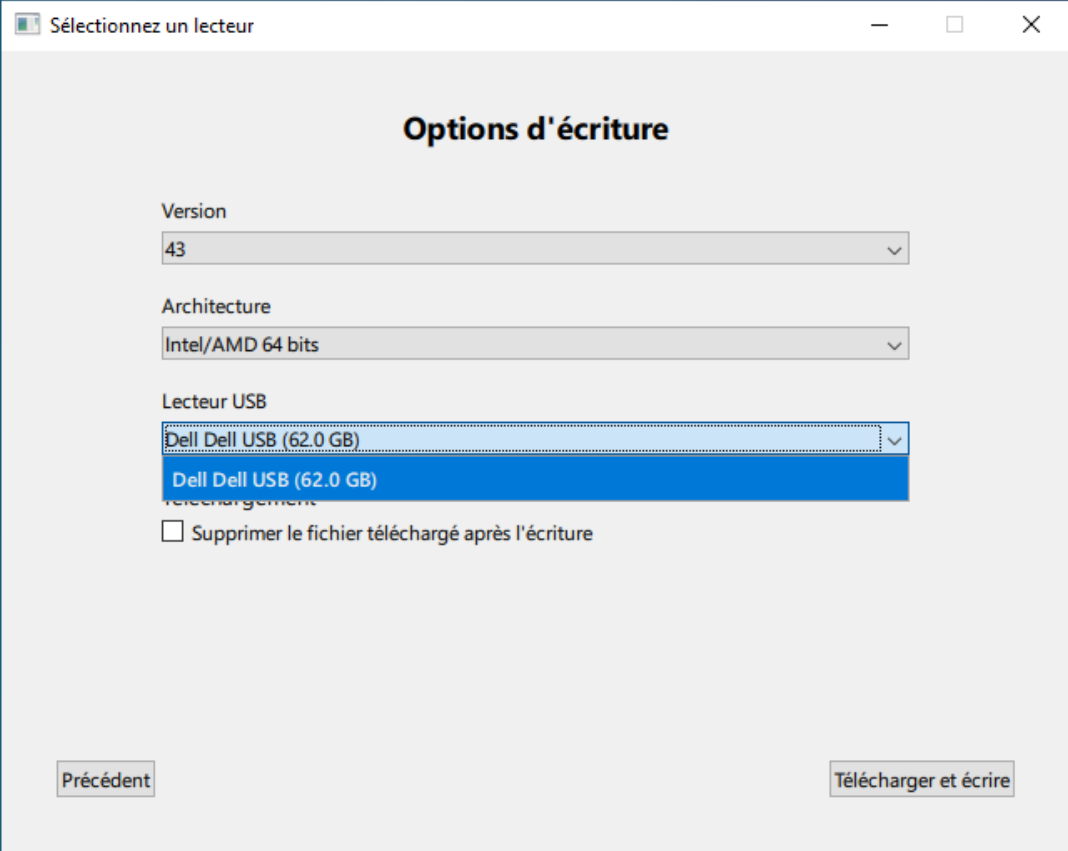Click the Architecture label text

click(216, 306)
